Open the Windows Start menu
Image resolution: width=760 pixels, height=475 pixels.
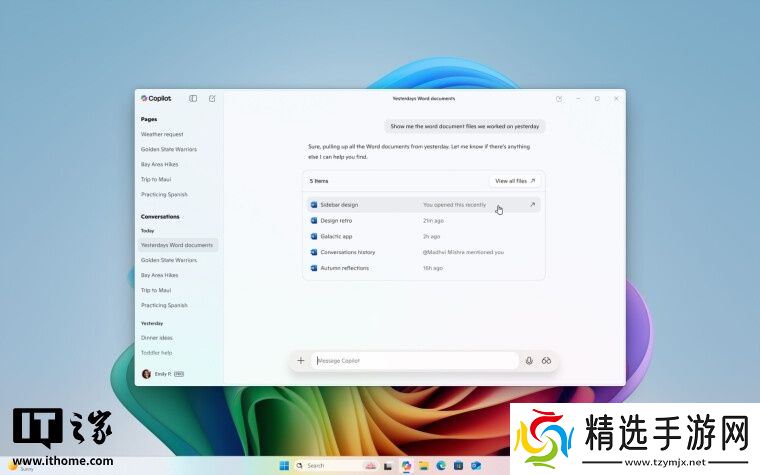click(x=284, y=465)
